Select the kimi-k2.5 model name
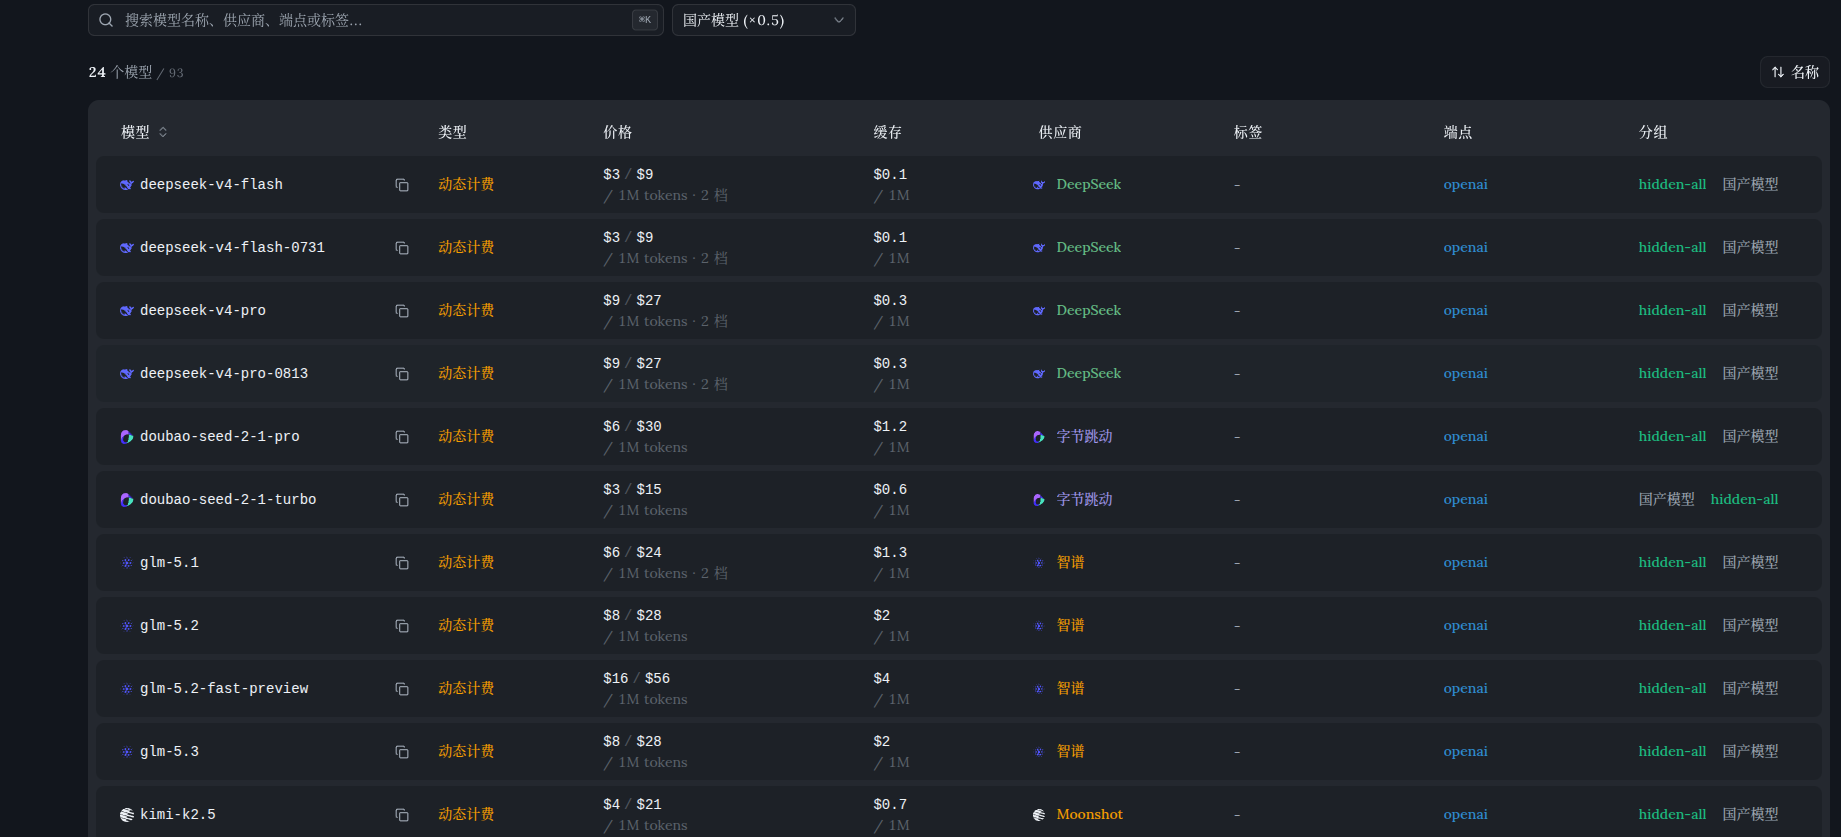This screenshot has height=837, width=1841. (x=178, y=815)
